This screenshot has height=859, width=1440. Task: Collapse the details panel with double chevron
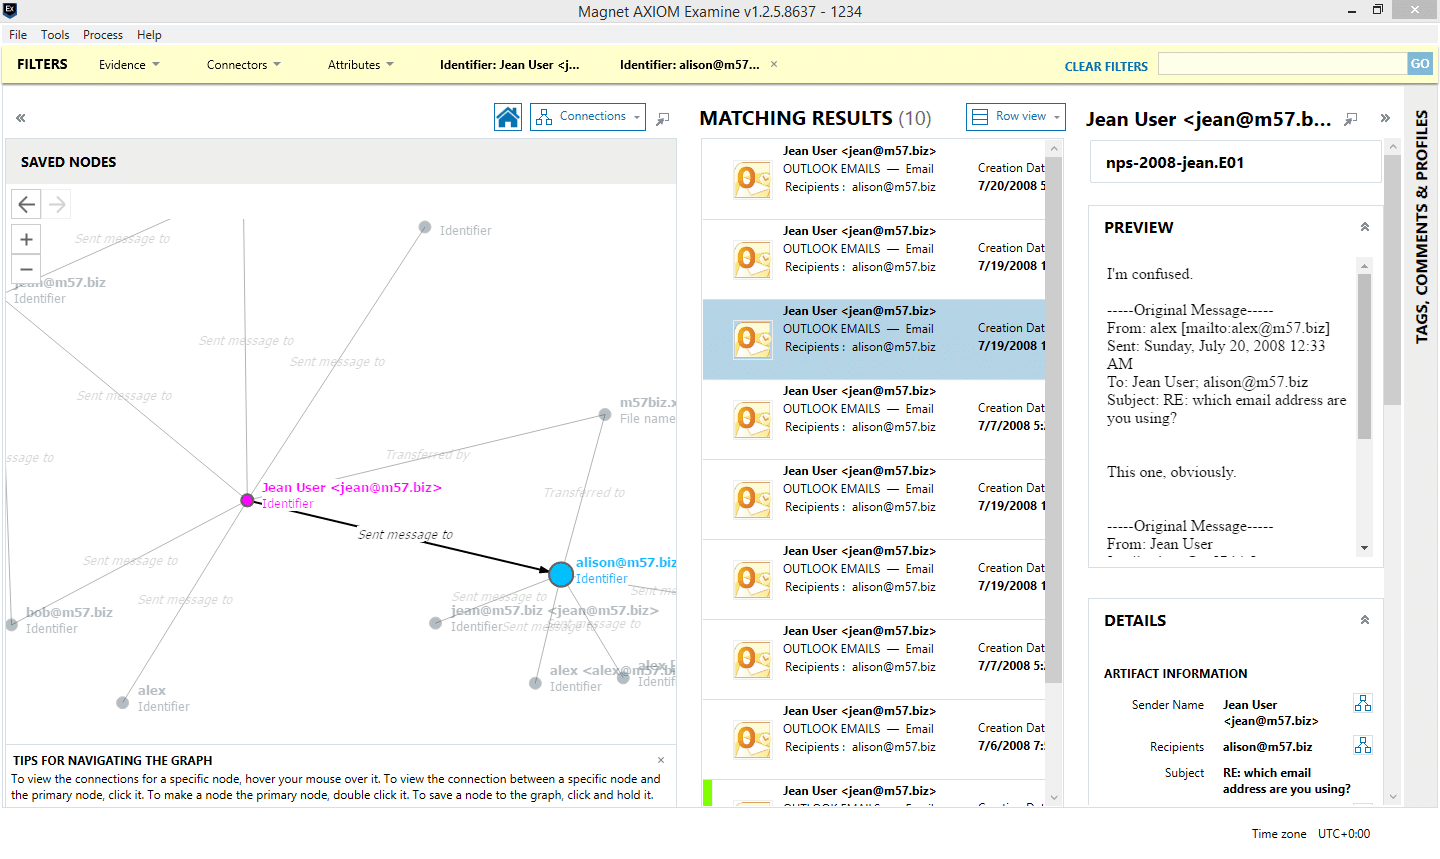(1385, 118)
